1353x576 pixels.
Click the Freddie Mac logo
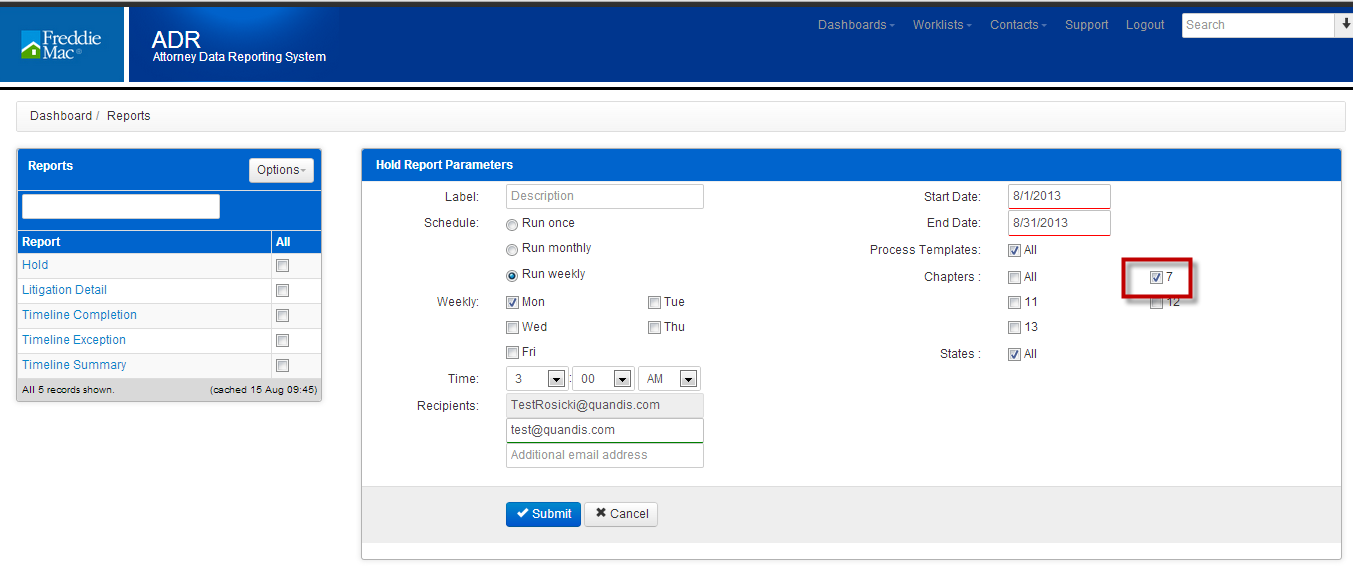point(60,44)
